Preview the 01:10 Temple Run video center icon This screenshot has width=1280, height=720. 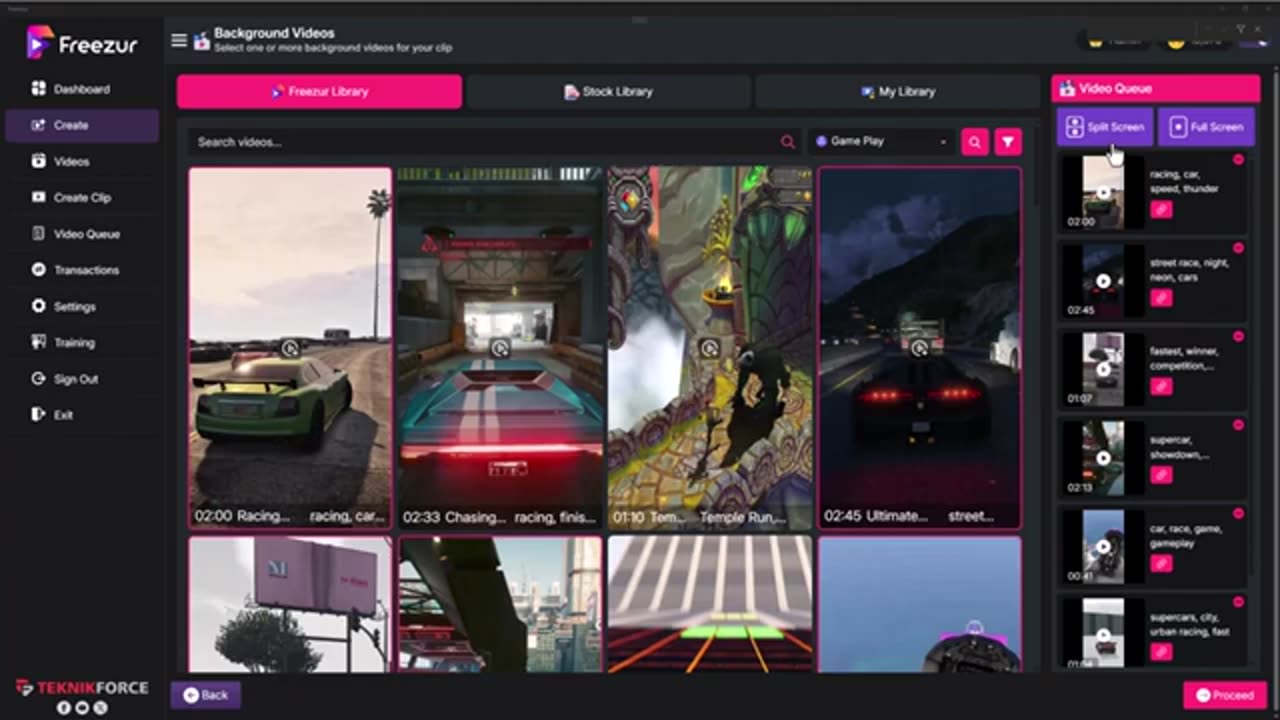click(710, 348)
